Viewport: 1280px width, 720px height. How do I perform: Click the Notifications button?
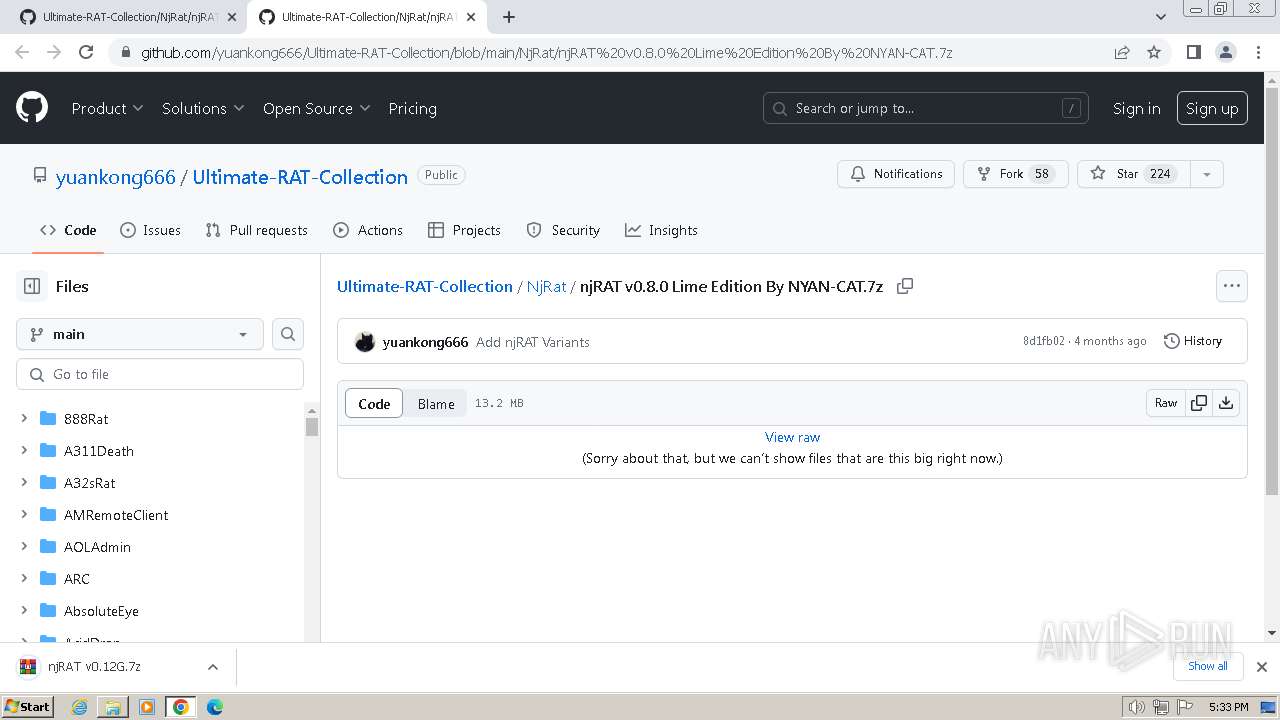(x=896, y=174)
